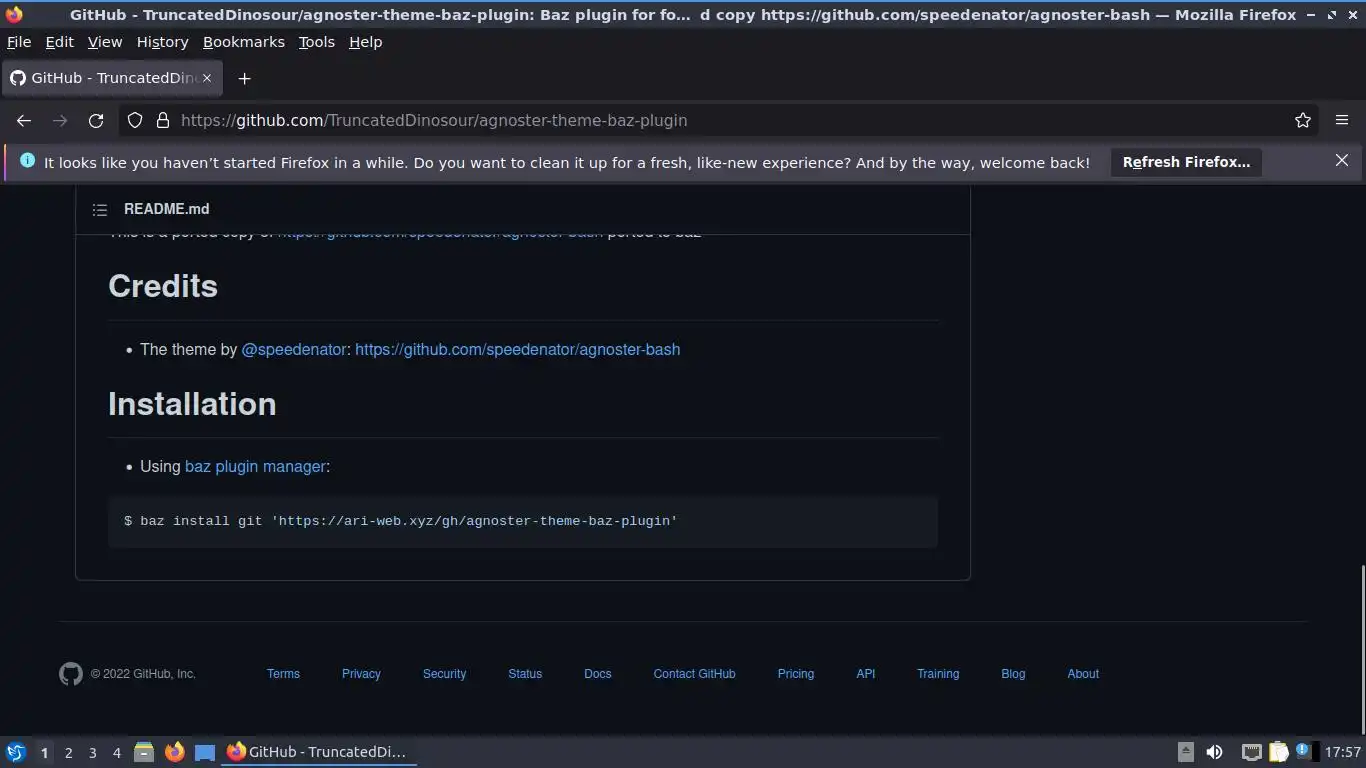Open the Bookmarks menu

pos(244,42)
